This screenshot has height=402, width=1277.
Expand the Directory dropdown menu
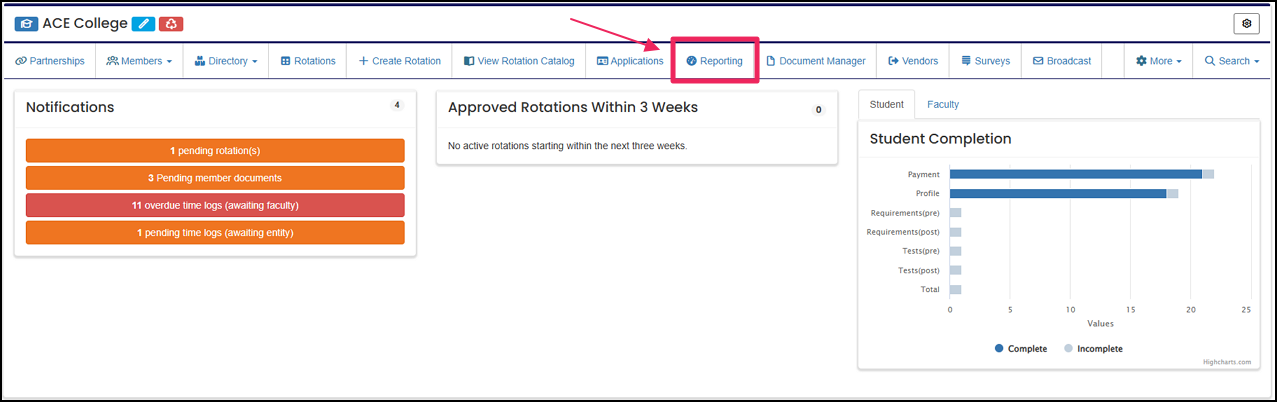coord(226,61)
